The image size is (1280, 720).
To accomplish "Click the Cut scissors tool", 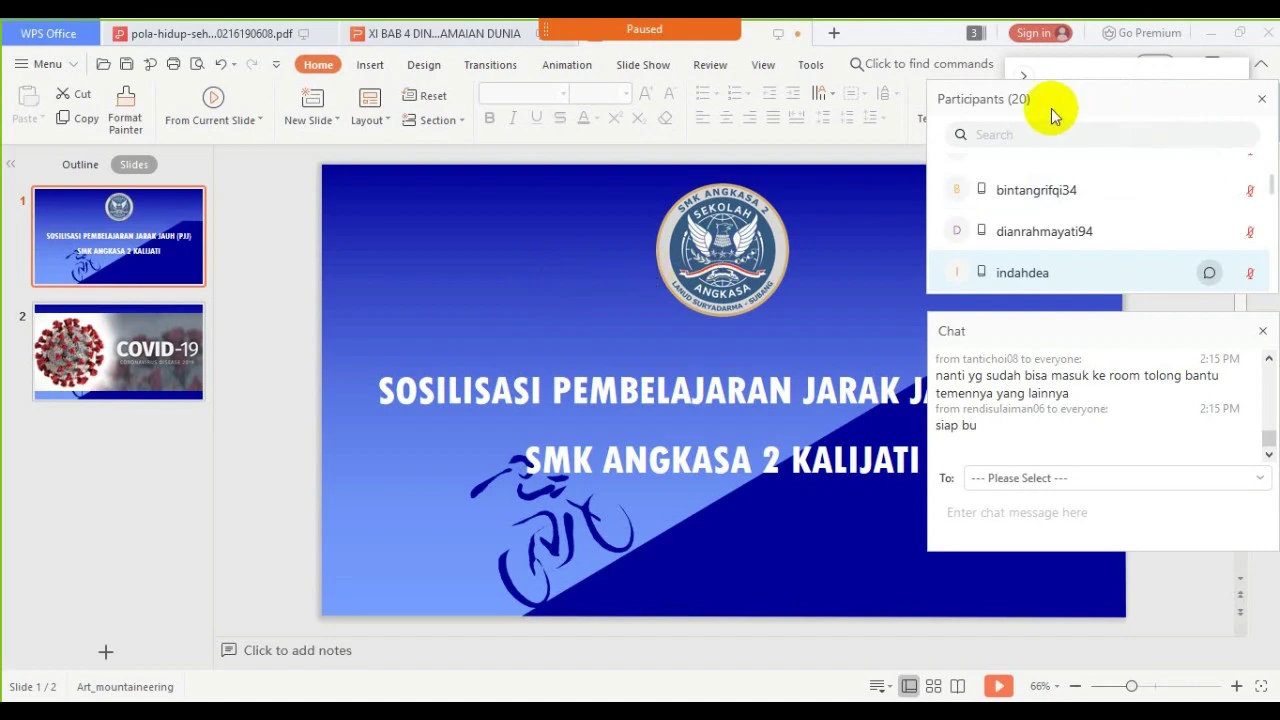I will coord(73,94).
